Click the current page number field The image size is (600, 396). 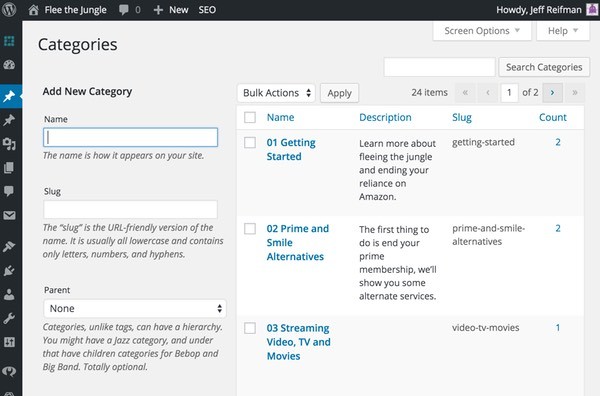coord(509,93)
